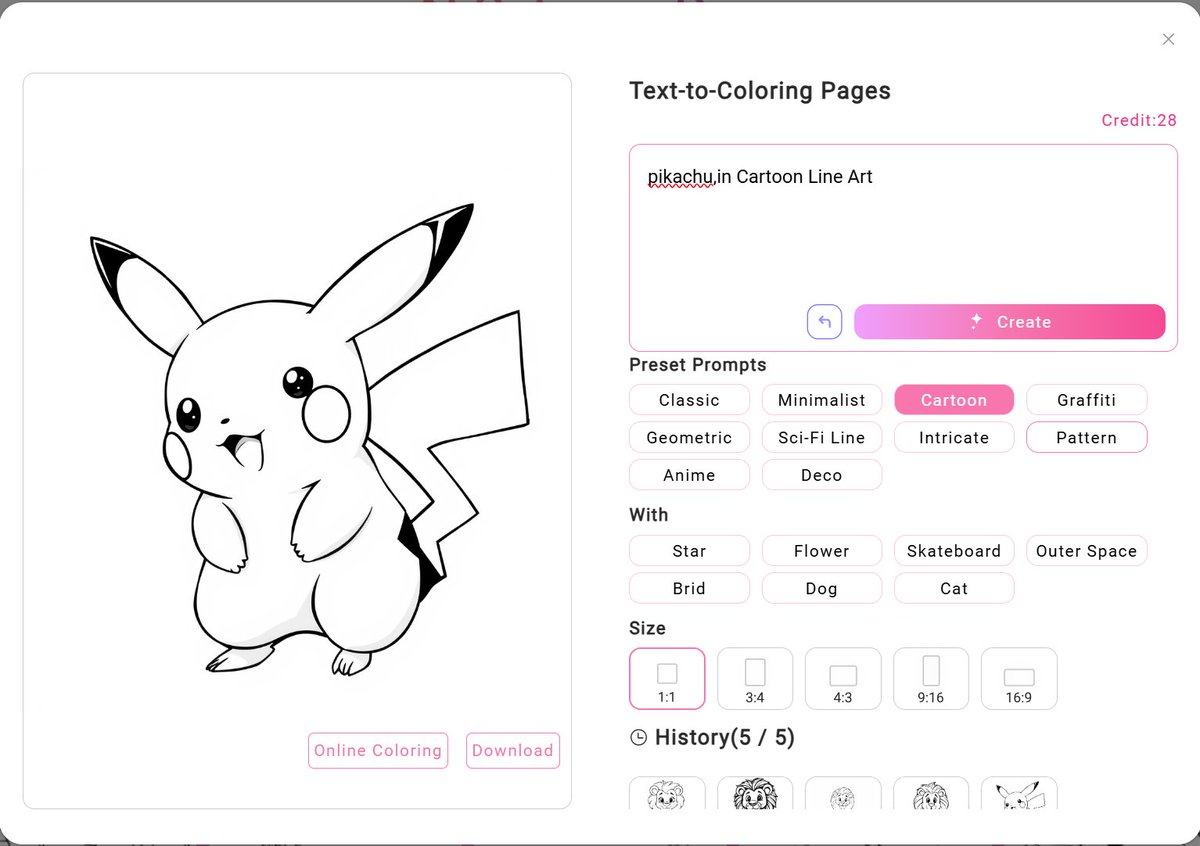Open the Pikachu history thumbnail
Image resolution: width=1200 pixels, height=846 pixels.
click(x=1019, y=793)
